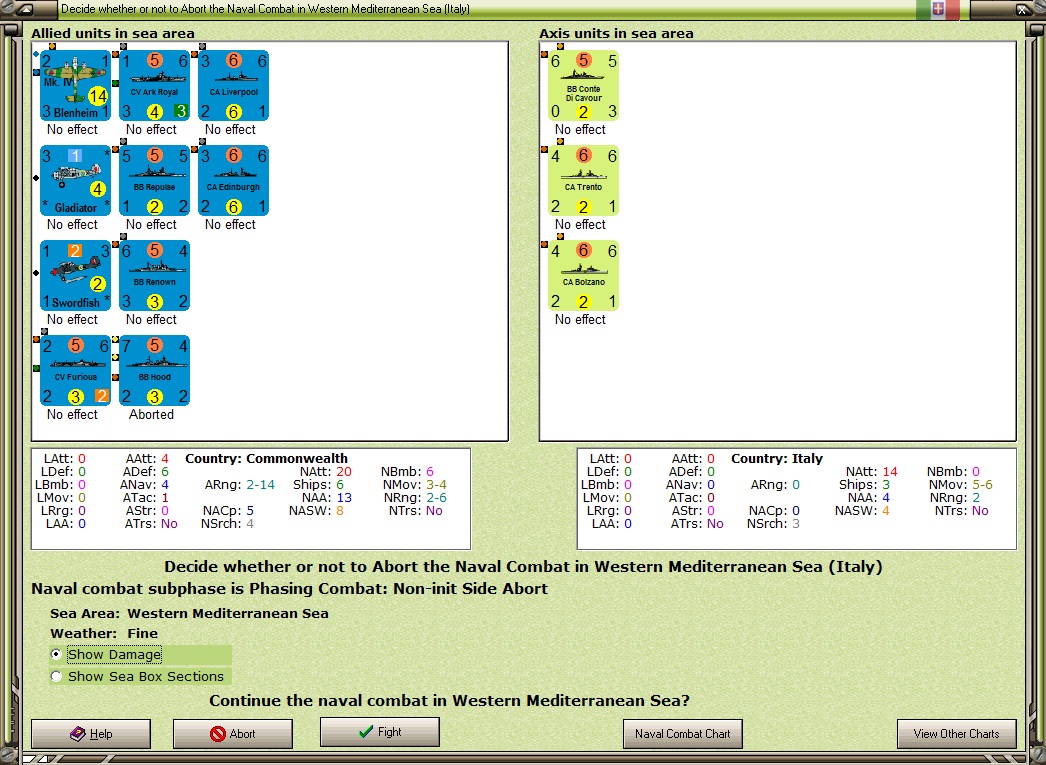Abort the naval combat

(x=233, y=734)
